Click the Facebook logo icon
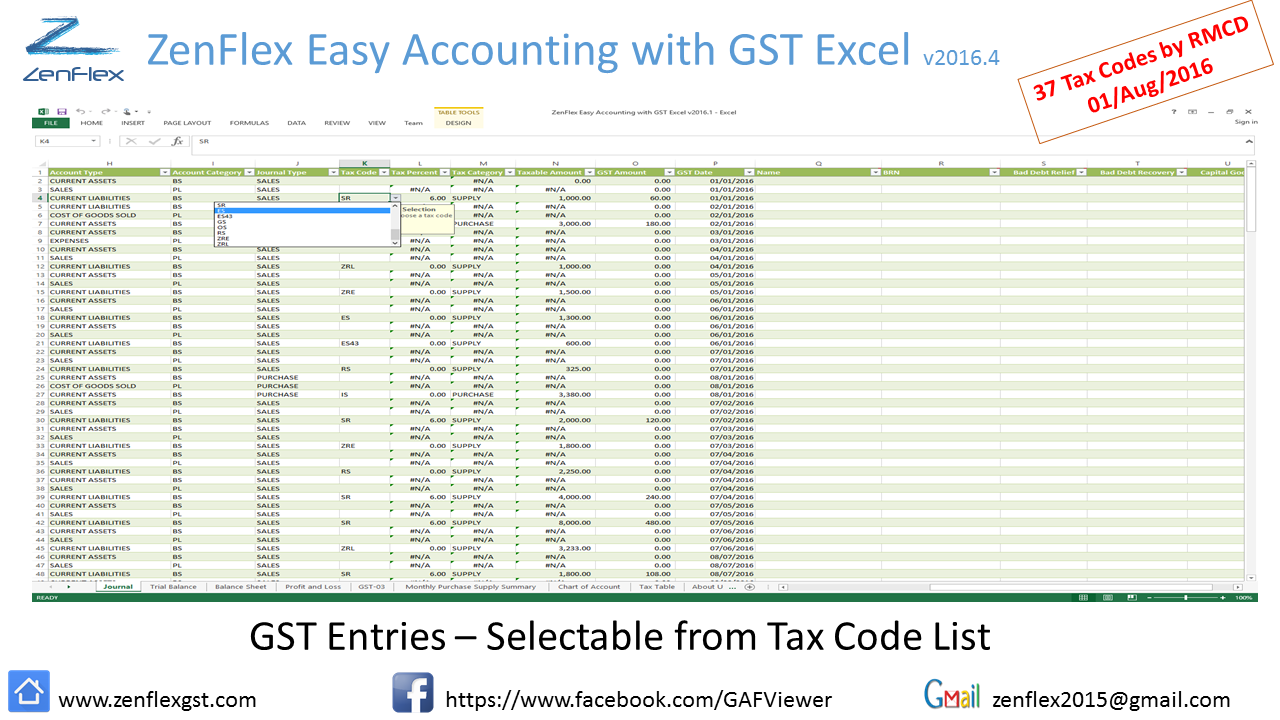This screenshot has width=1280, height=720. click(x=412, y=692)
